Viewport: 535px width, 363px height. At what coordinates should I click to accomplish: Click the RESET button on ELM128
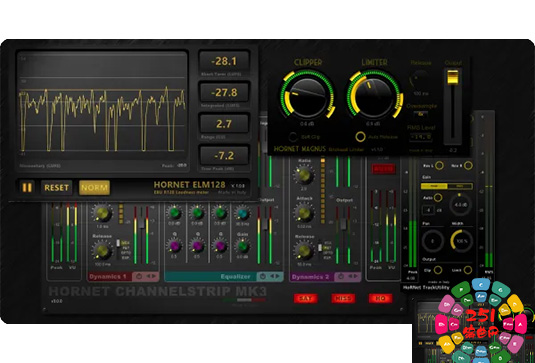pyautogui.click(x=57, y=187)
